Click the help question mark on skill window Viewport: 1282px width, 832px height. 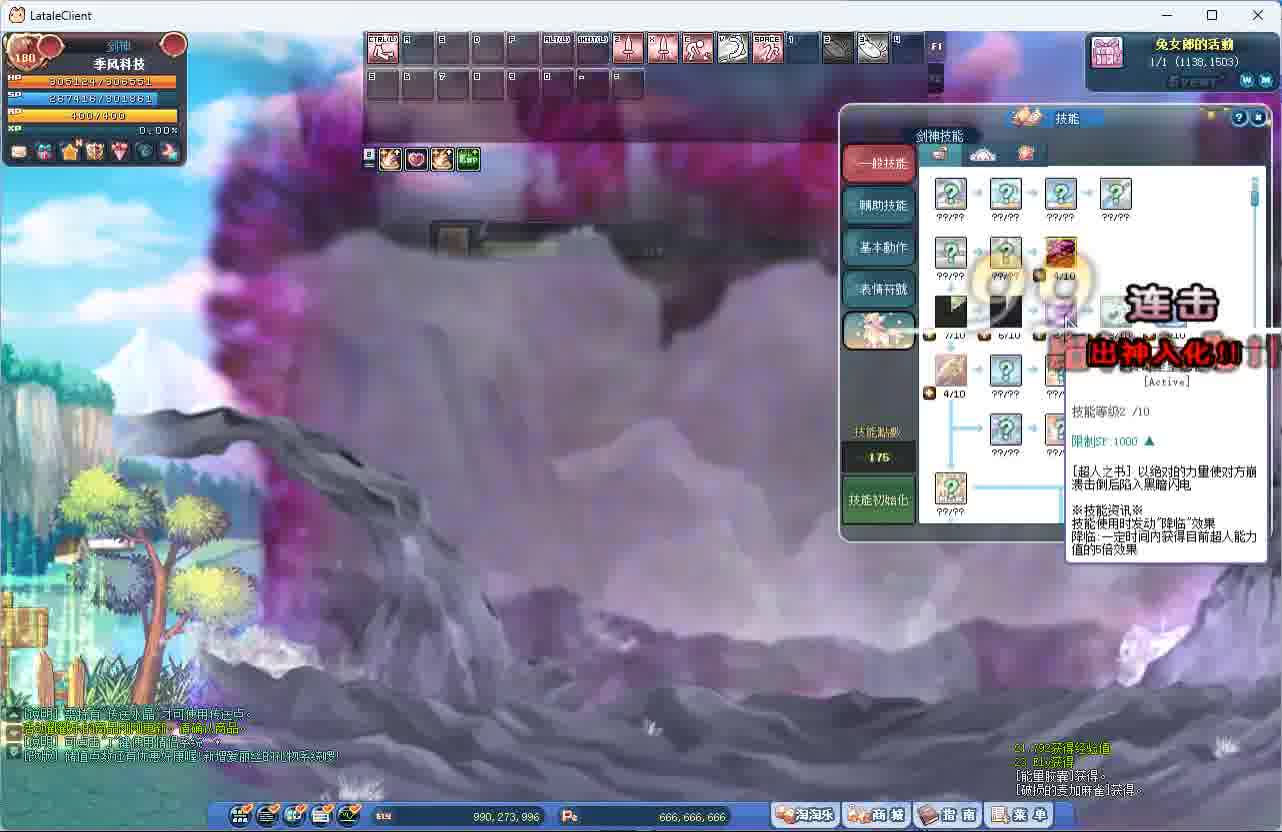[1239, 117]
